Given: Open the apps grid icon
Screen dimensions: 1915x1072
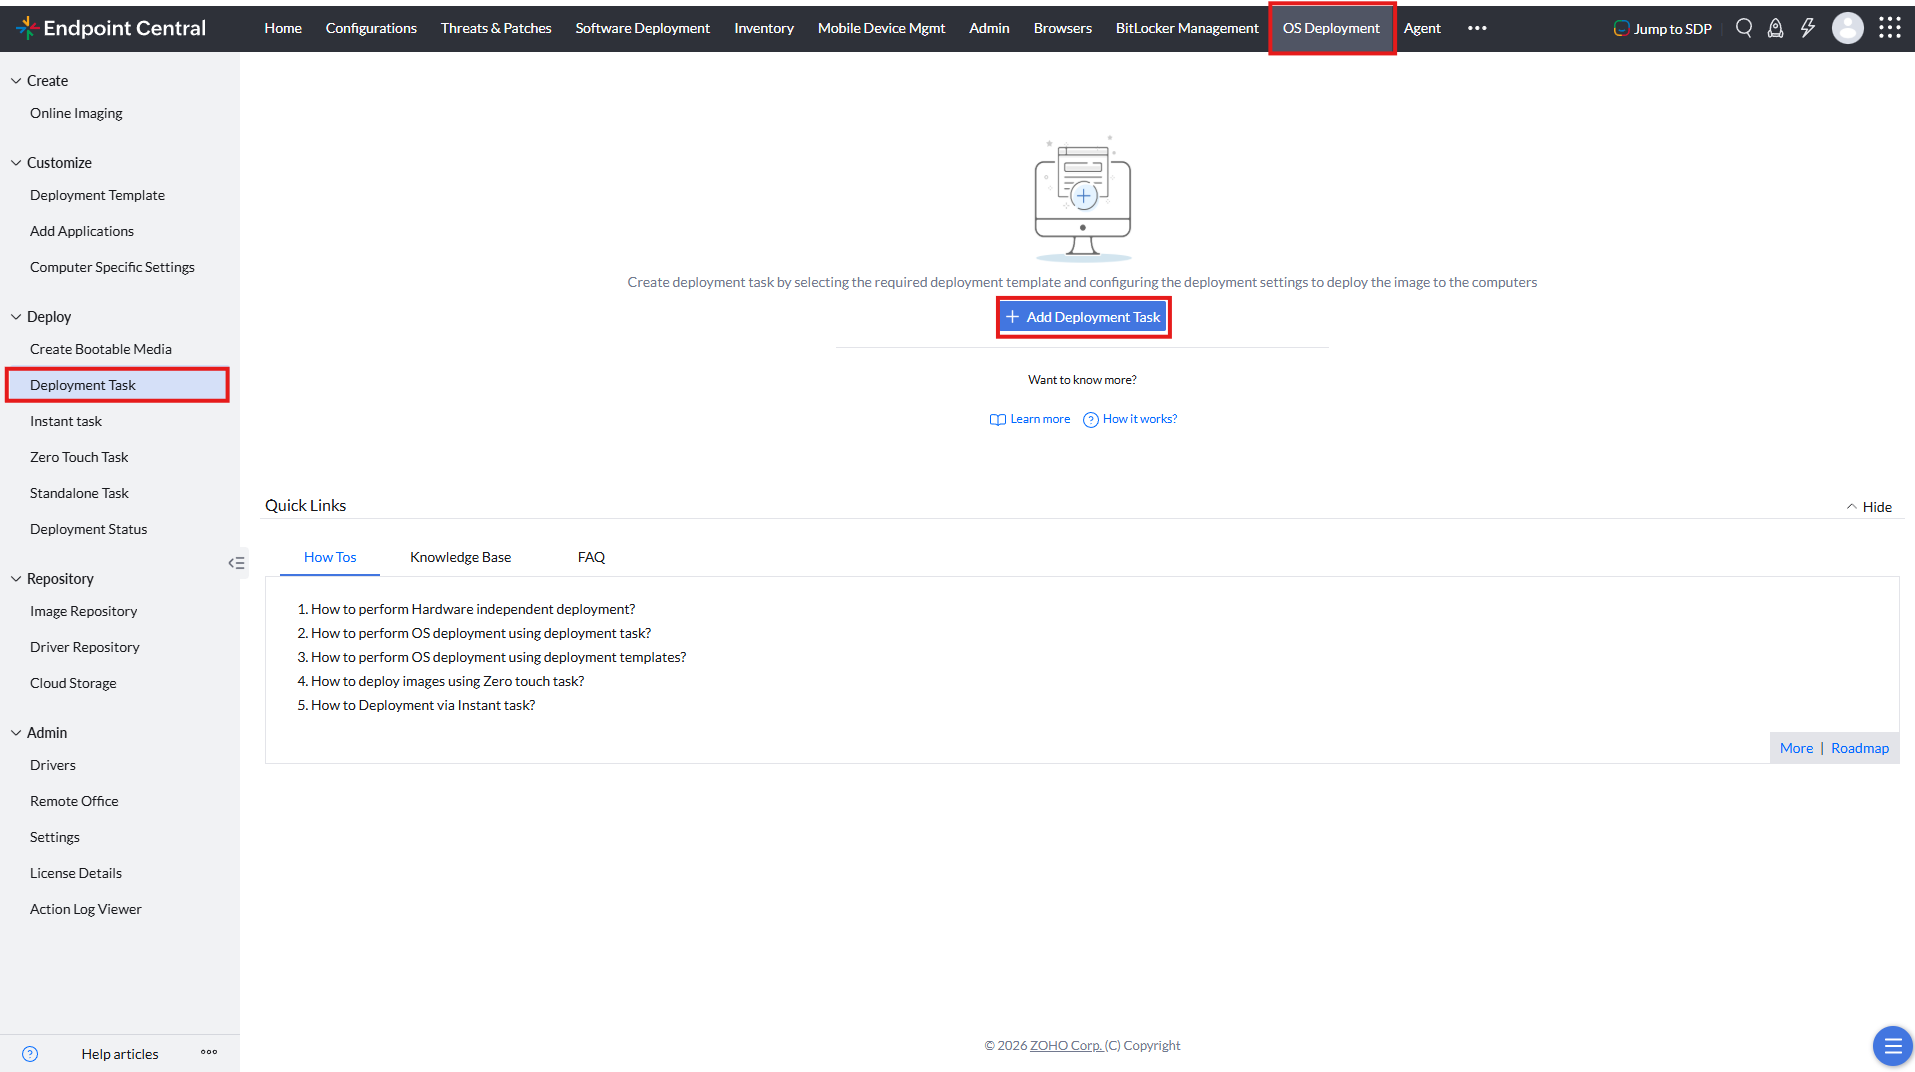Looking at the screenshot, I should tap(1890, 28).
